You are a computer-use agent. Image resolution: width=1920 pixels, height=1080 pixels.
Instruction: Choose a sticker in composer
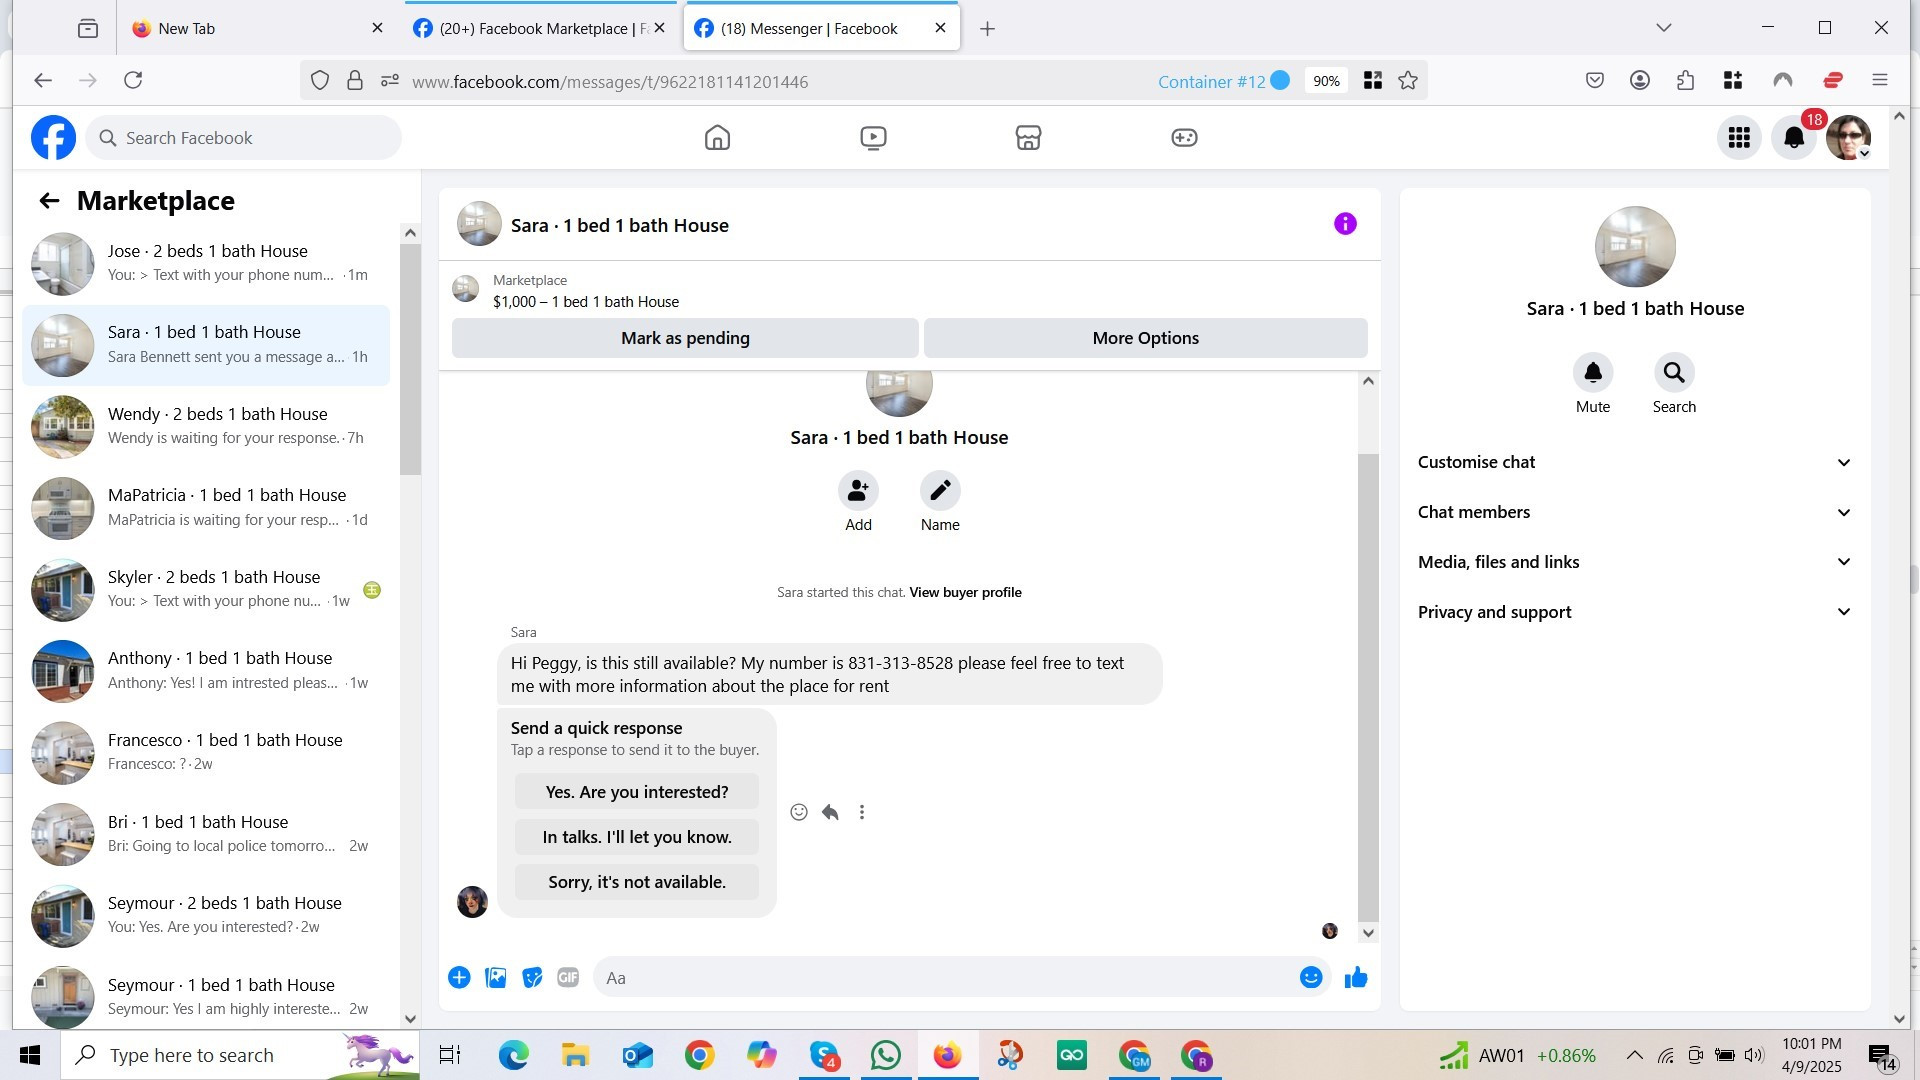[532, 978]
